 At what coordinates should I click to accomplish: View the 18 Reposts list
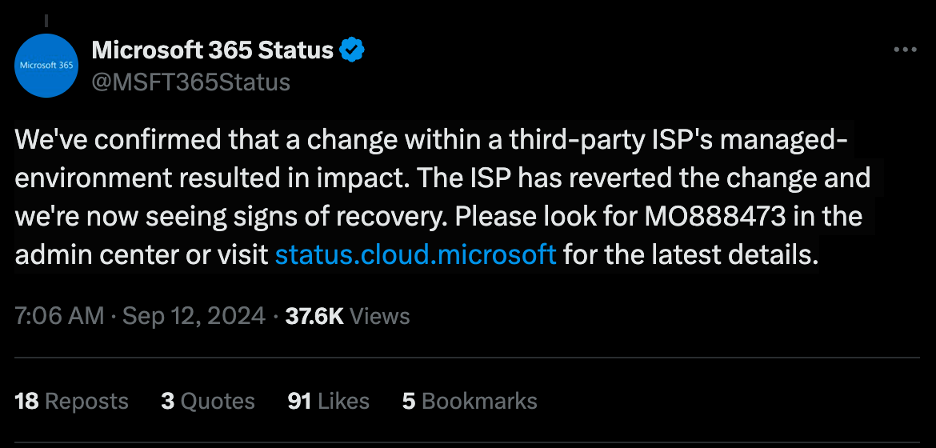pyautogui.click(x=72, y=401)
